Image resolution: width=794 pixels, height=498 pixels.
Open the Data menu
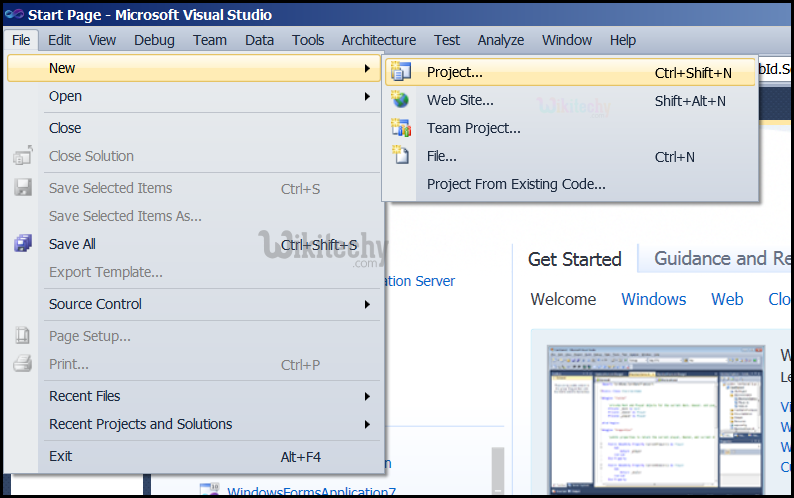[259, 40]
